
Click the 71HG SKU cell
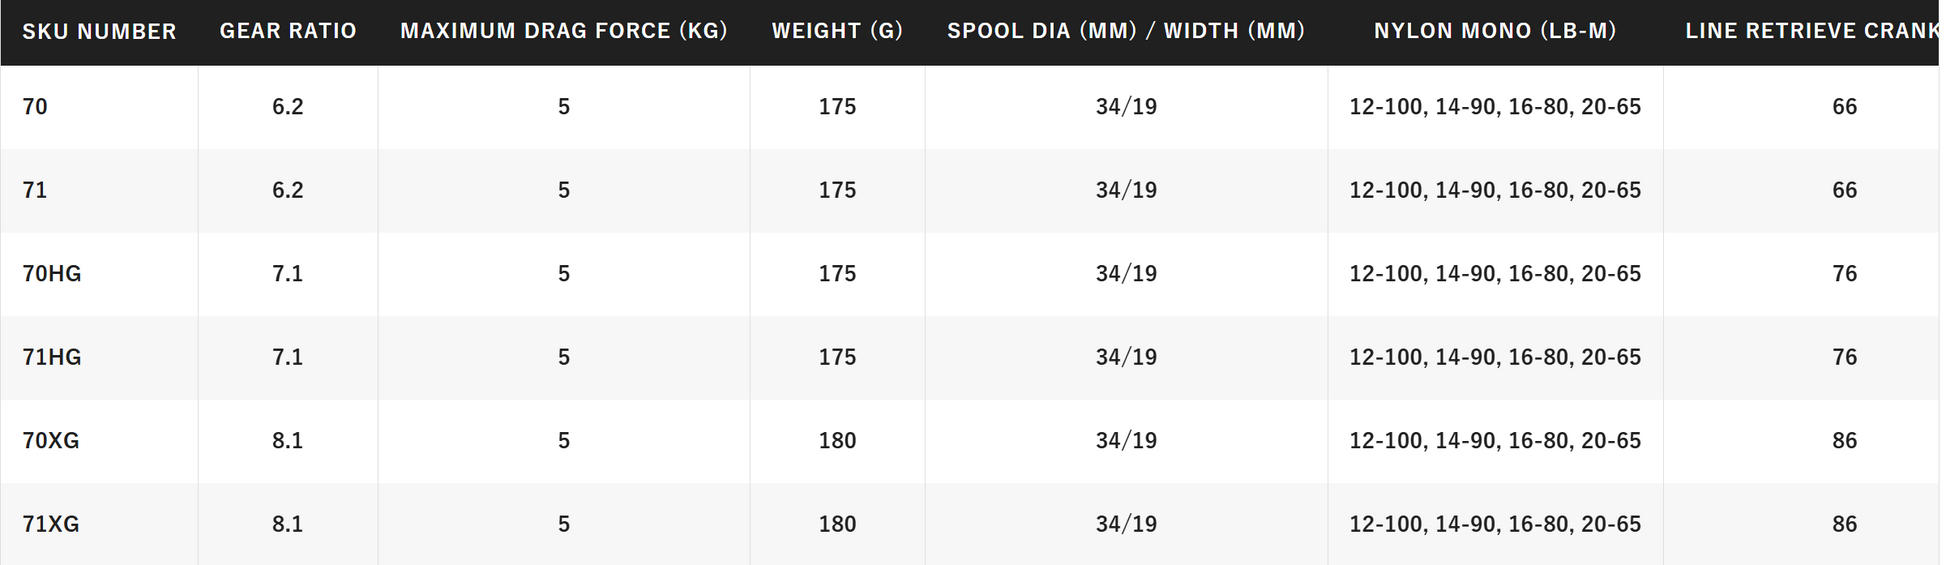tap(52, 357)
